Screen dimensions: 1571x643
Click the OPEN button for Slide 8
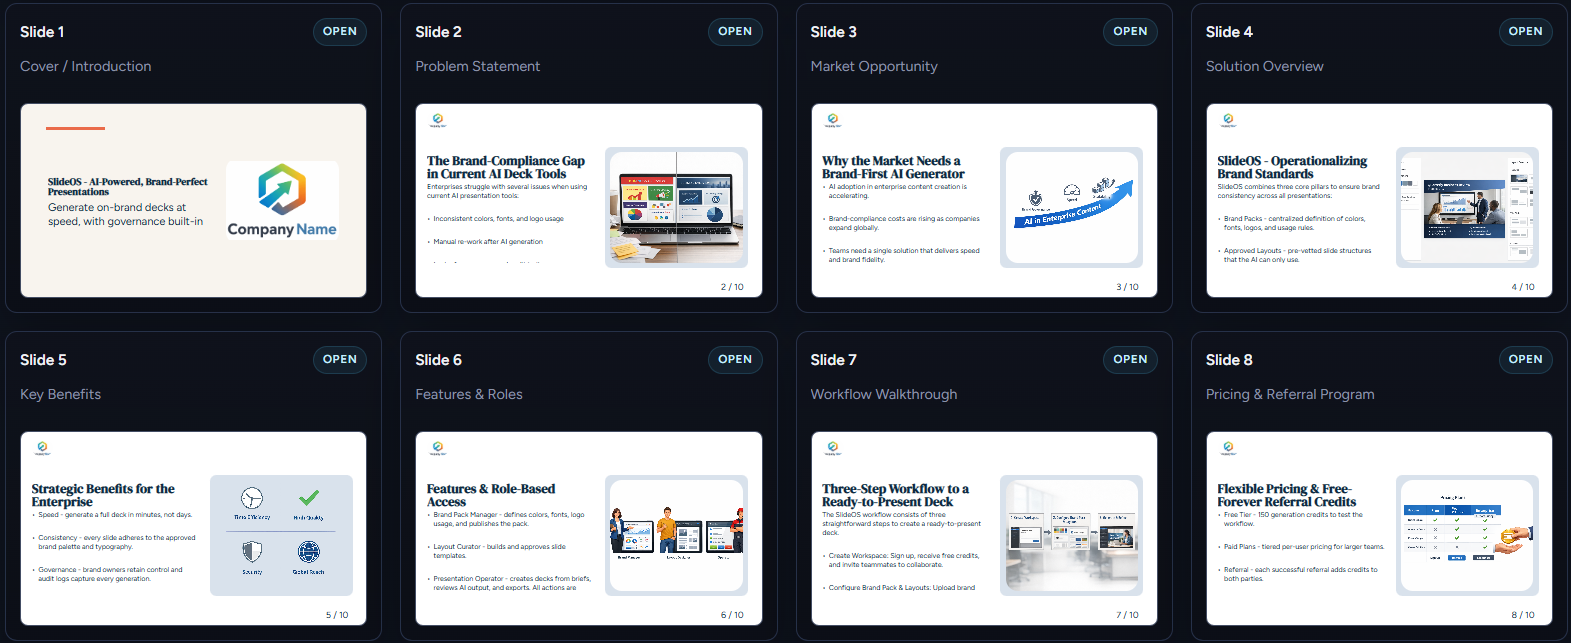click(x=1525, y=360)
